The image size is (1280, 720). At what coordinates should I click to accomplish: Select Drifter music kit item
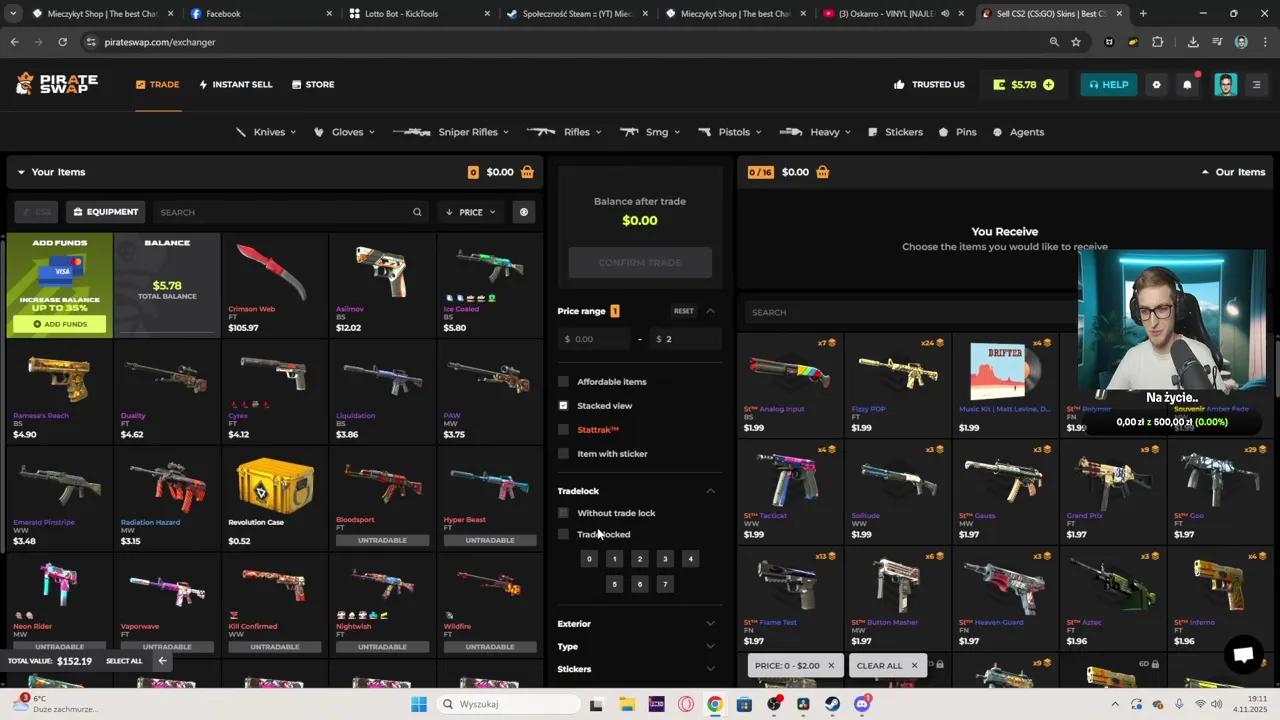tap(1005, 383)
